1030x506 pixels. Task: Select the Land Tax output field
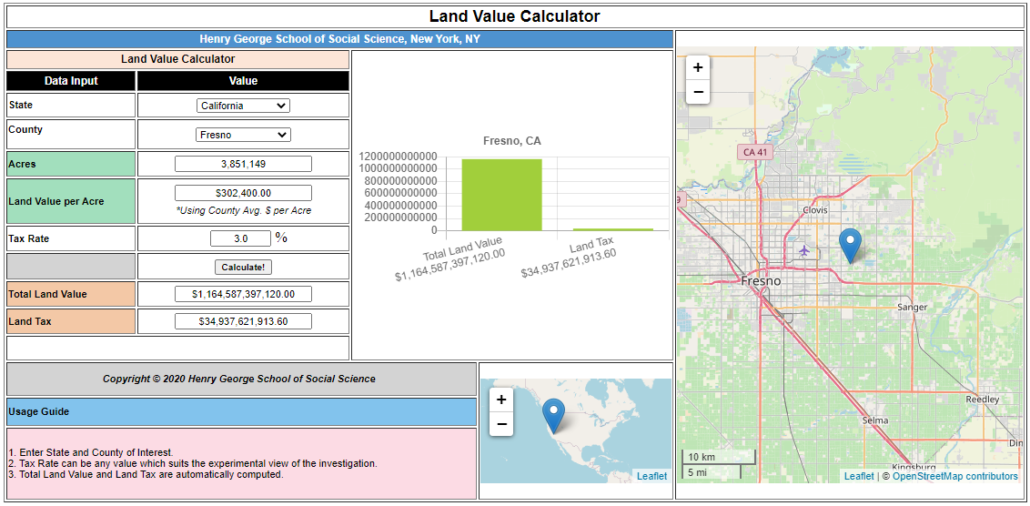243,321
